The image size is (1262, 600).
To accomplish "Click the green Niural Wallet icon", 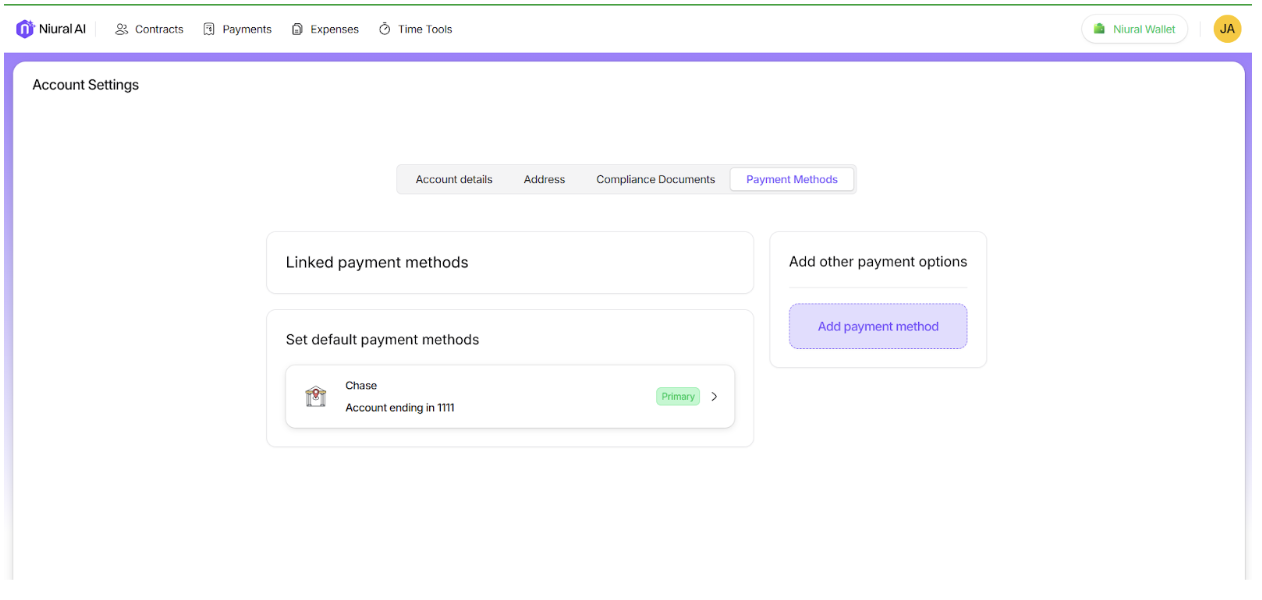I will click(1100, 29).
